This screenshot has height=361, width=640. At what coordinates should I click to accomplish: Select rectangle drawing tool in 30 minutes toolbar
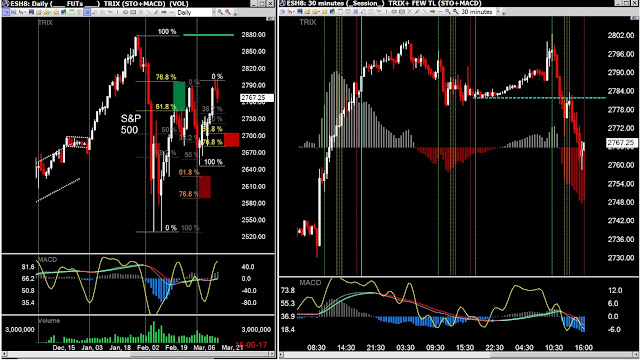tap(402, 11)
